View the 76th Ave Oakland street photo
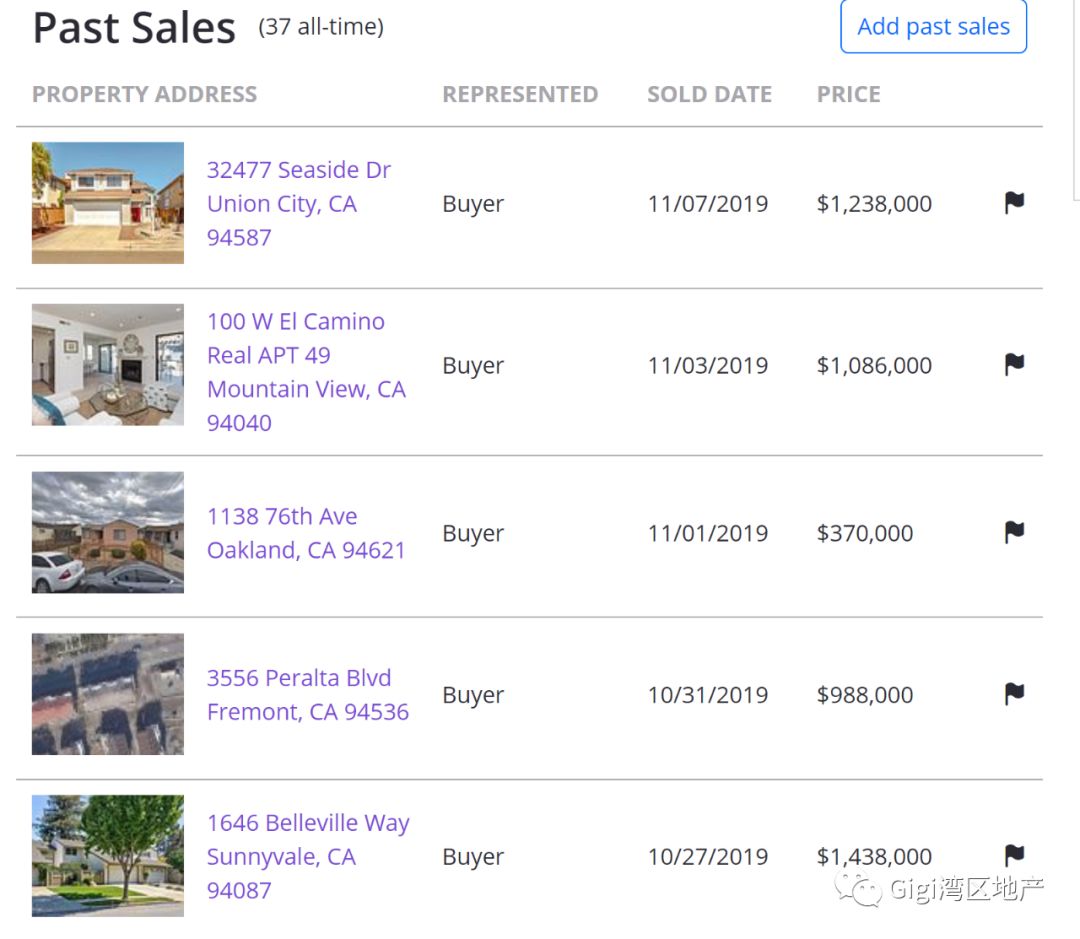Screen dimensions: 1080x939 (108, 533)
